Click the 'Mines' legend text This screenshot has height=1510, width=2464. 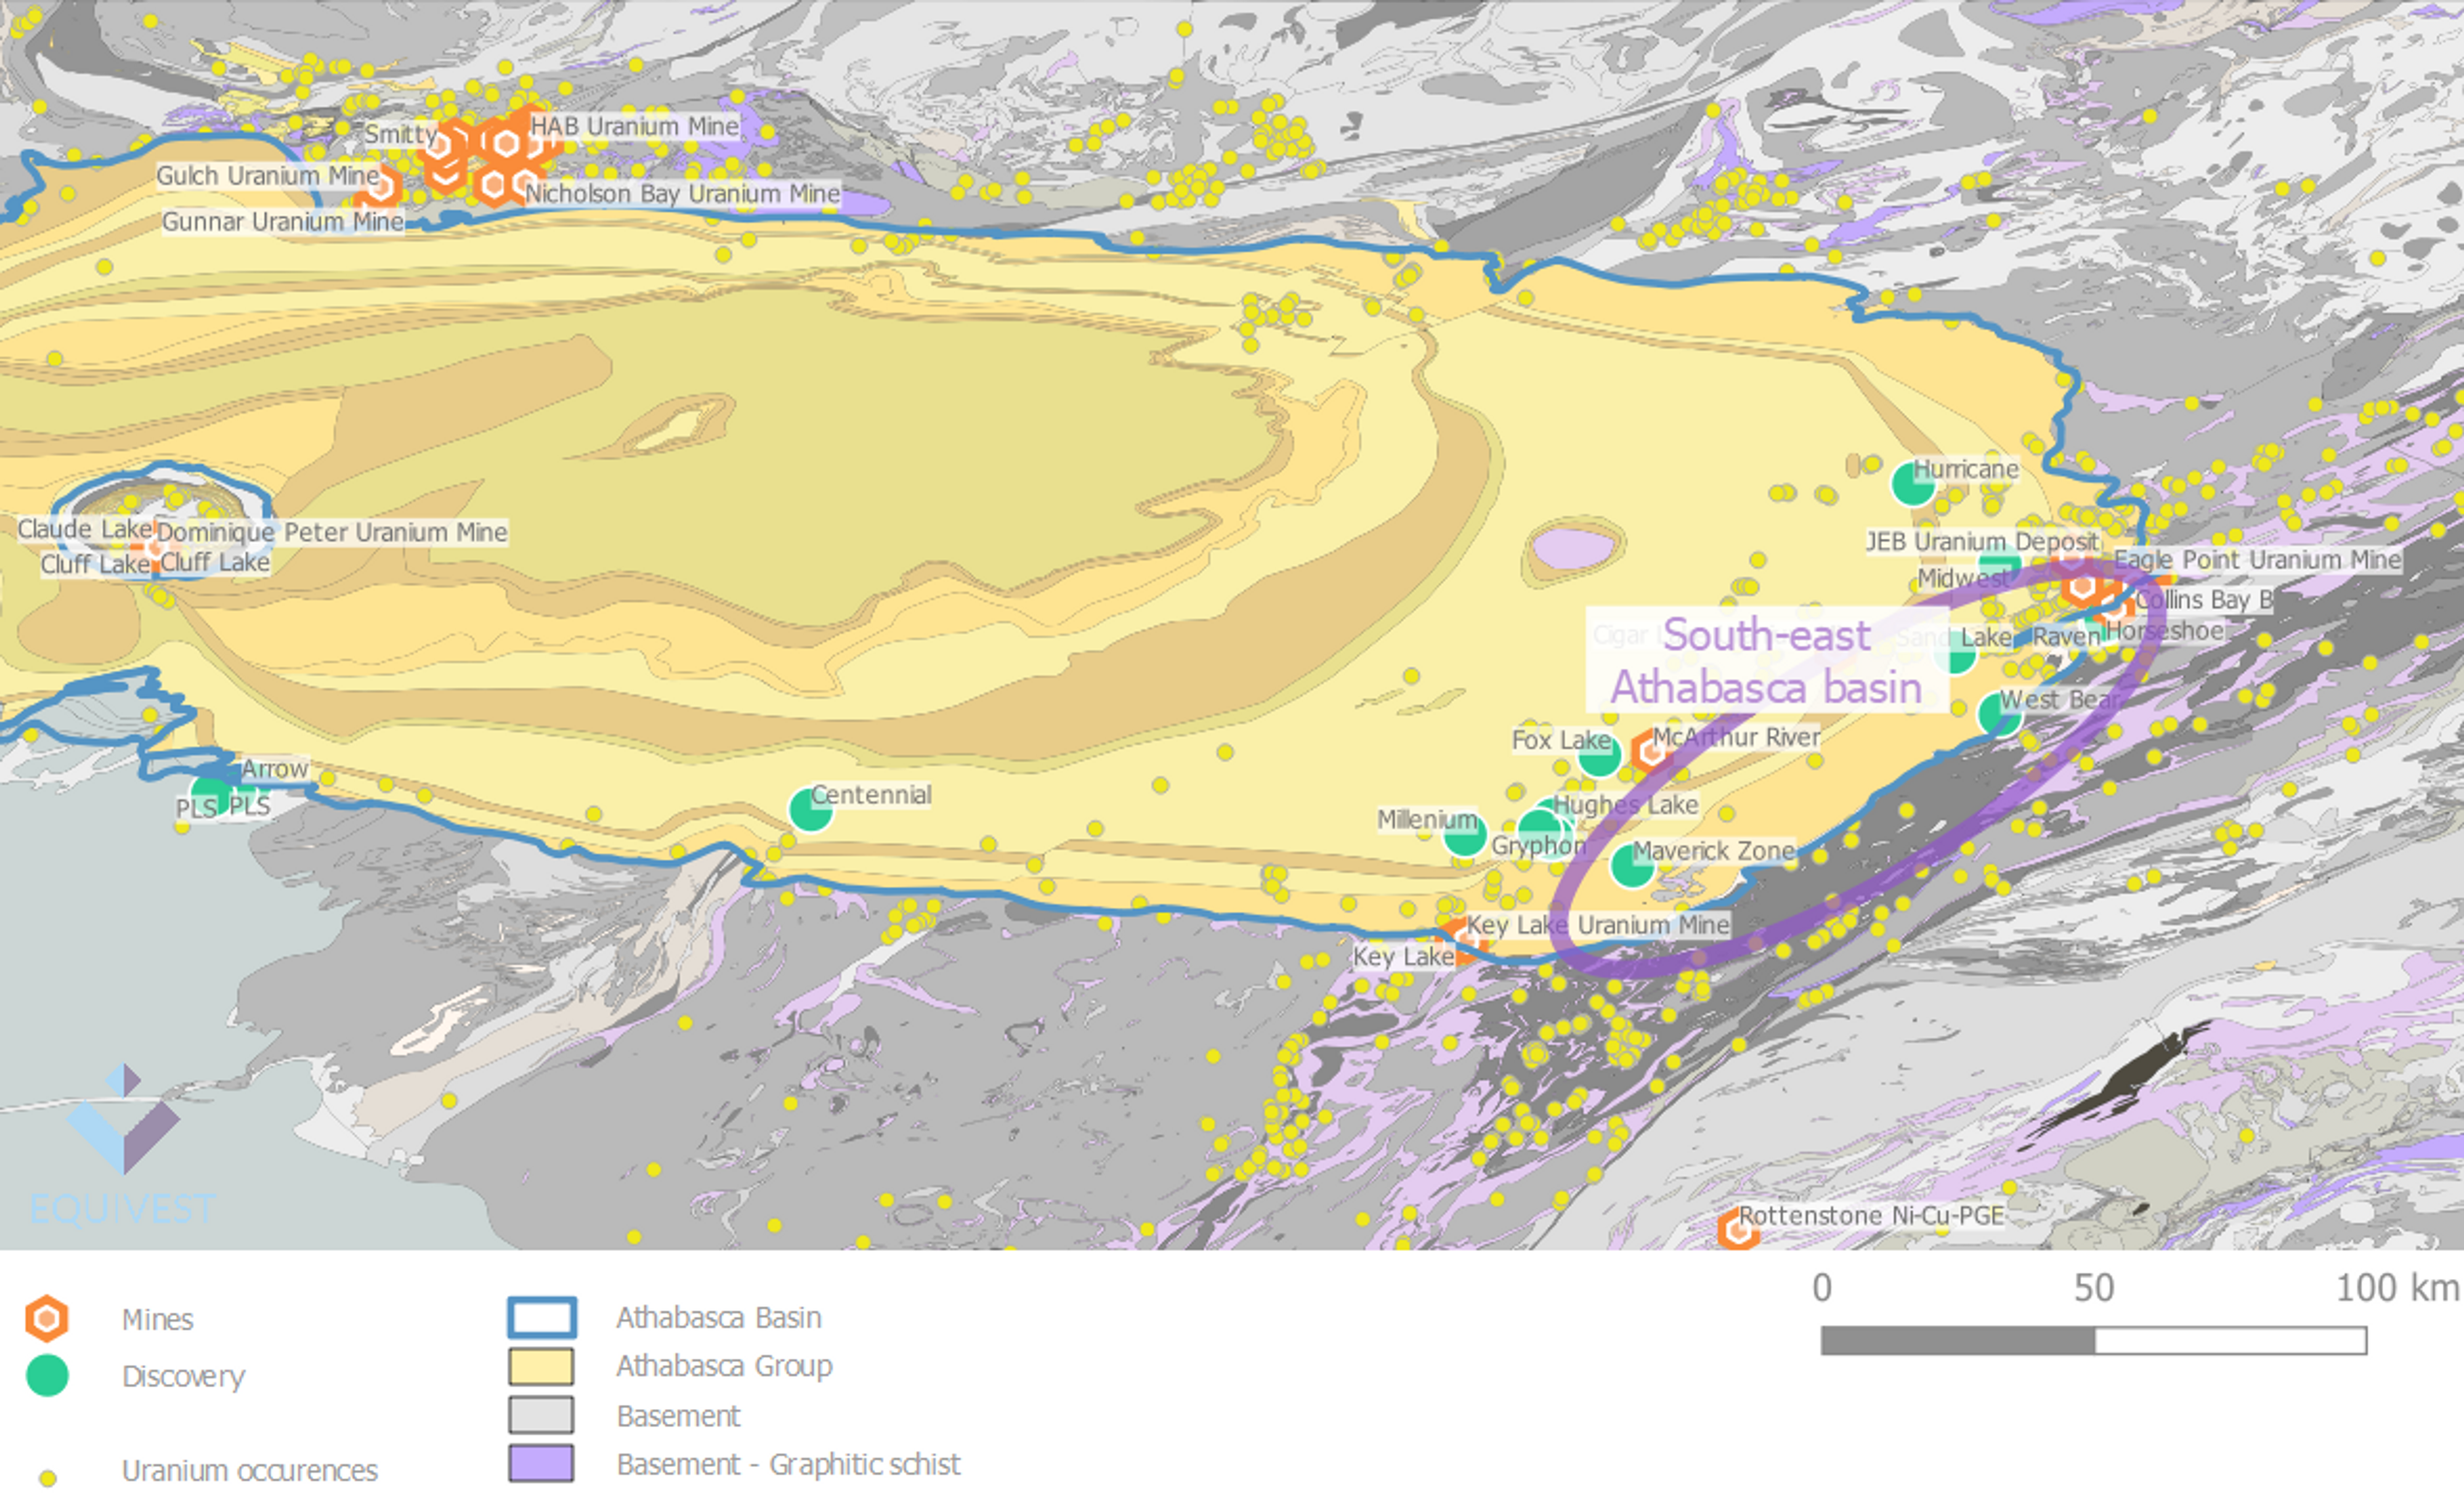[x=158, y=1320]
